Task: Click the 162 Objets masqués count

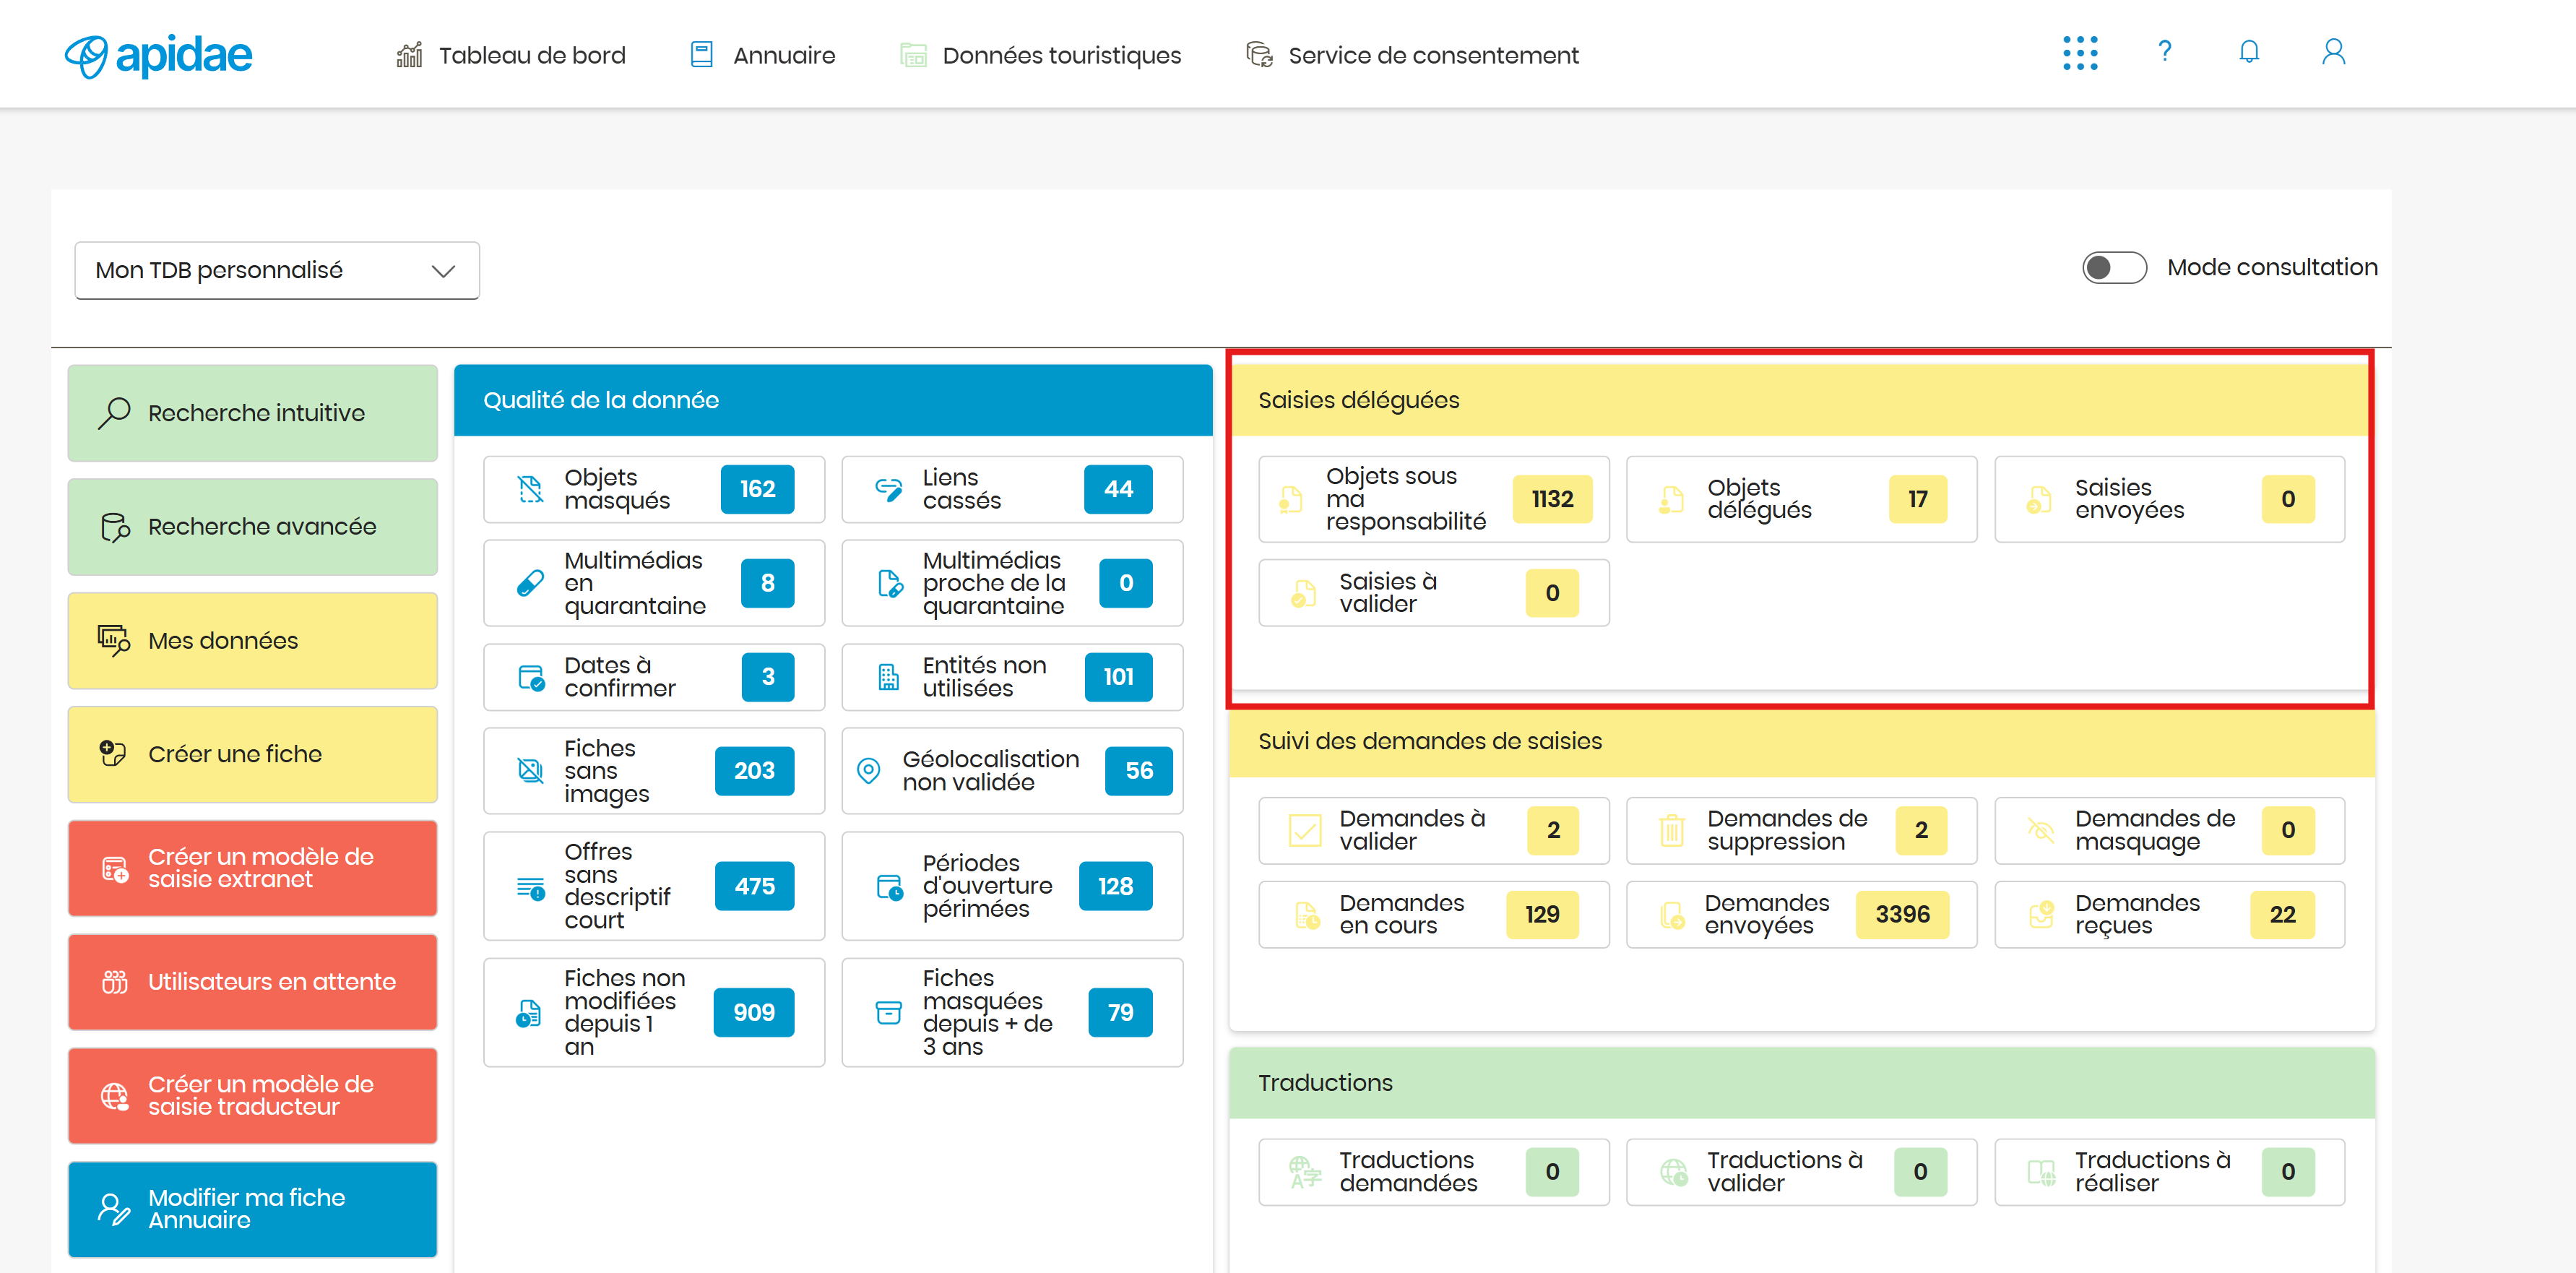Action: coord(758,489)
